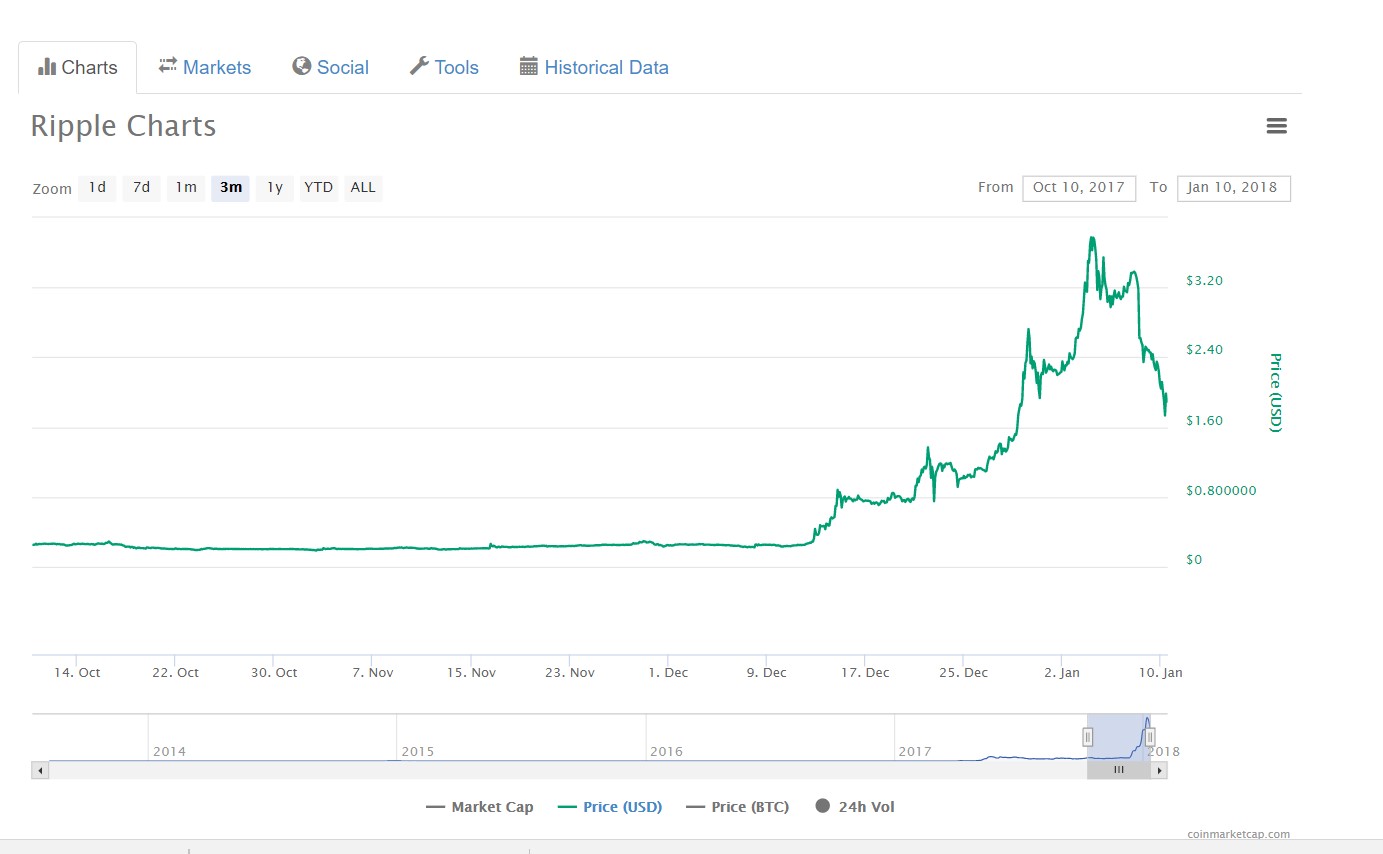Click the coinmarketcap.com credit link
The height and width of the screenshot is (854, 1383).
pos(1239,834)
